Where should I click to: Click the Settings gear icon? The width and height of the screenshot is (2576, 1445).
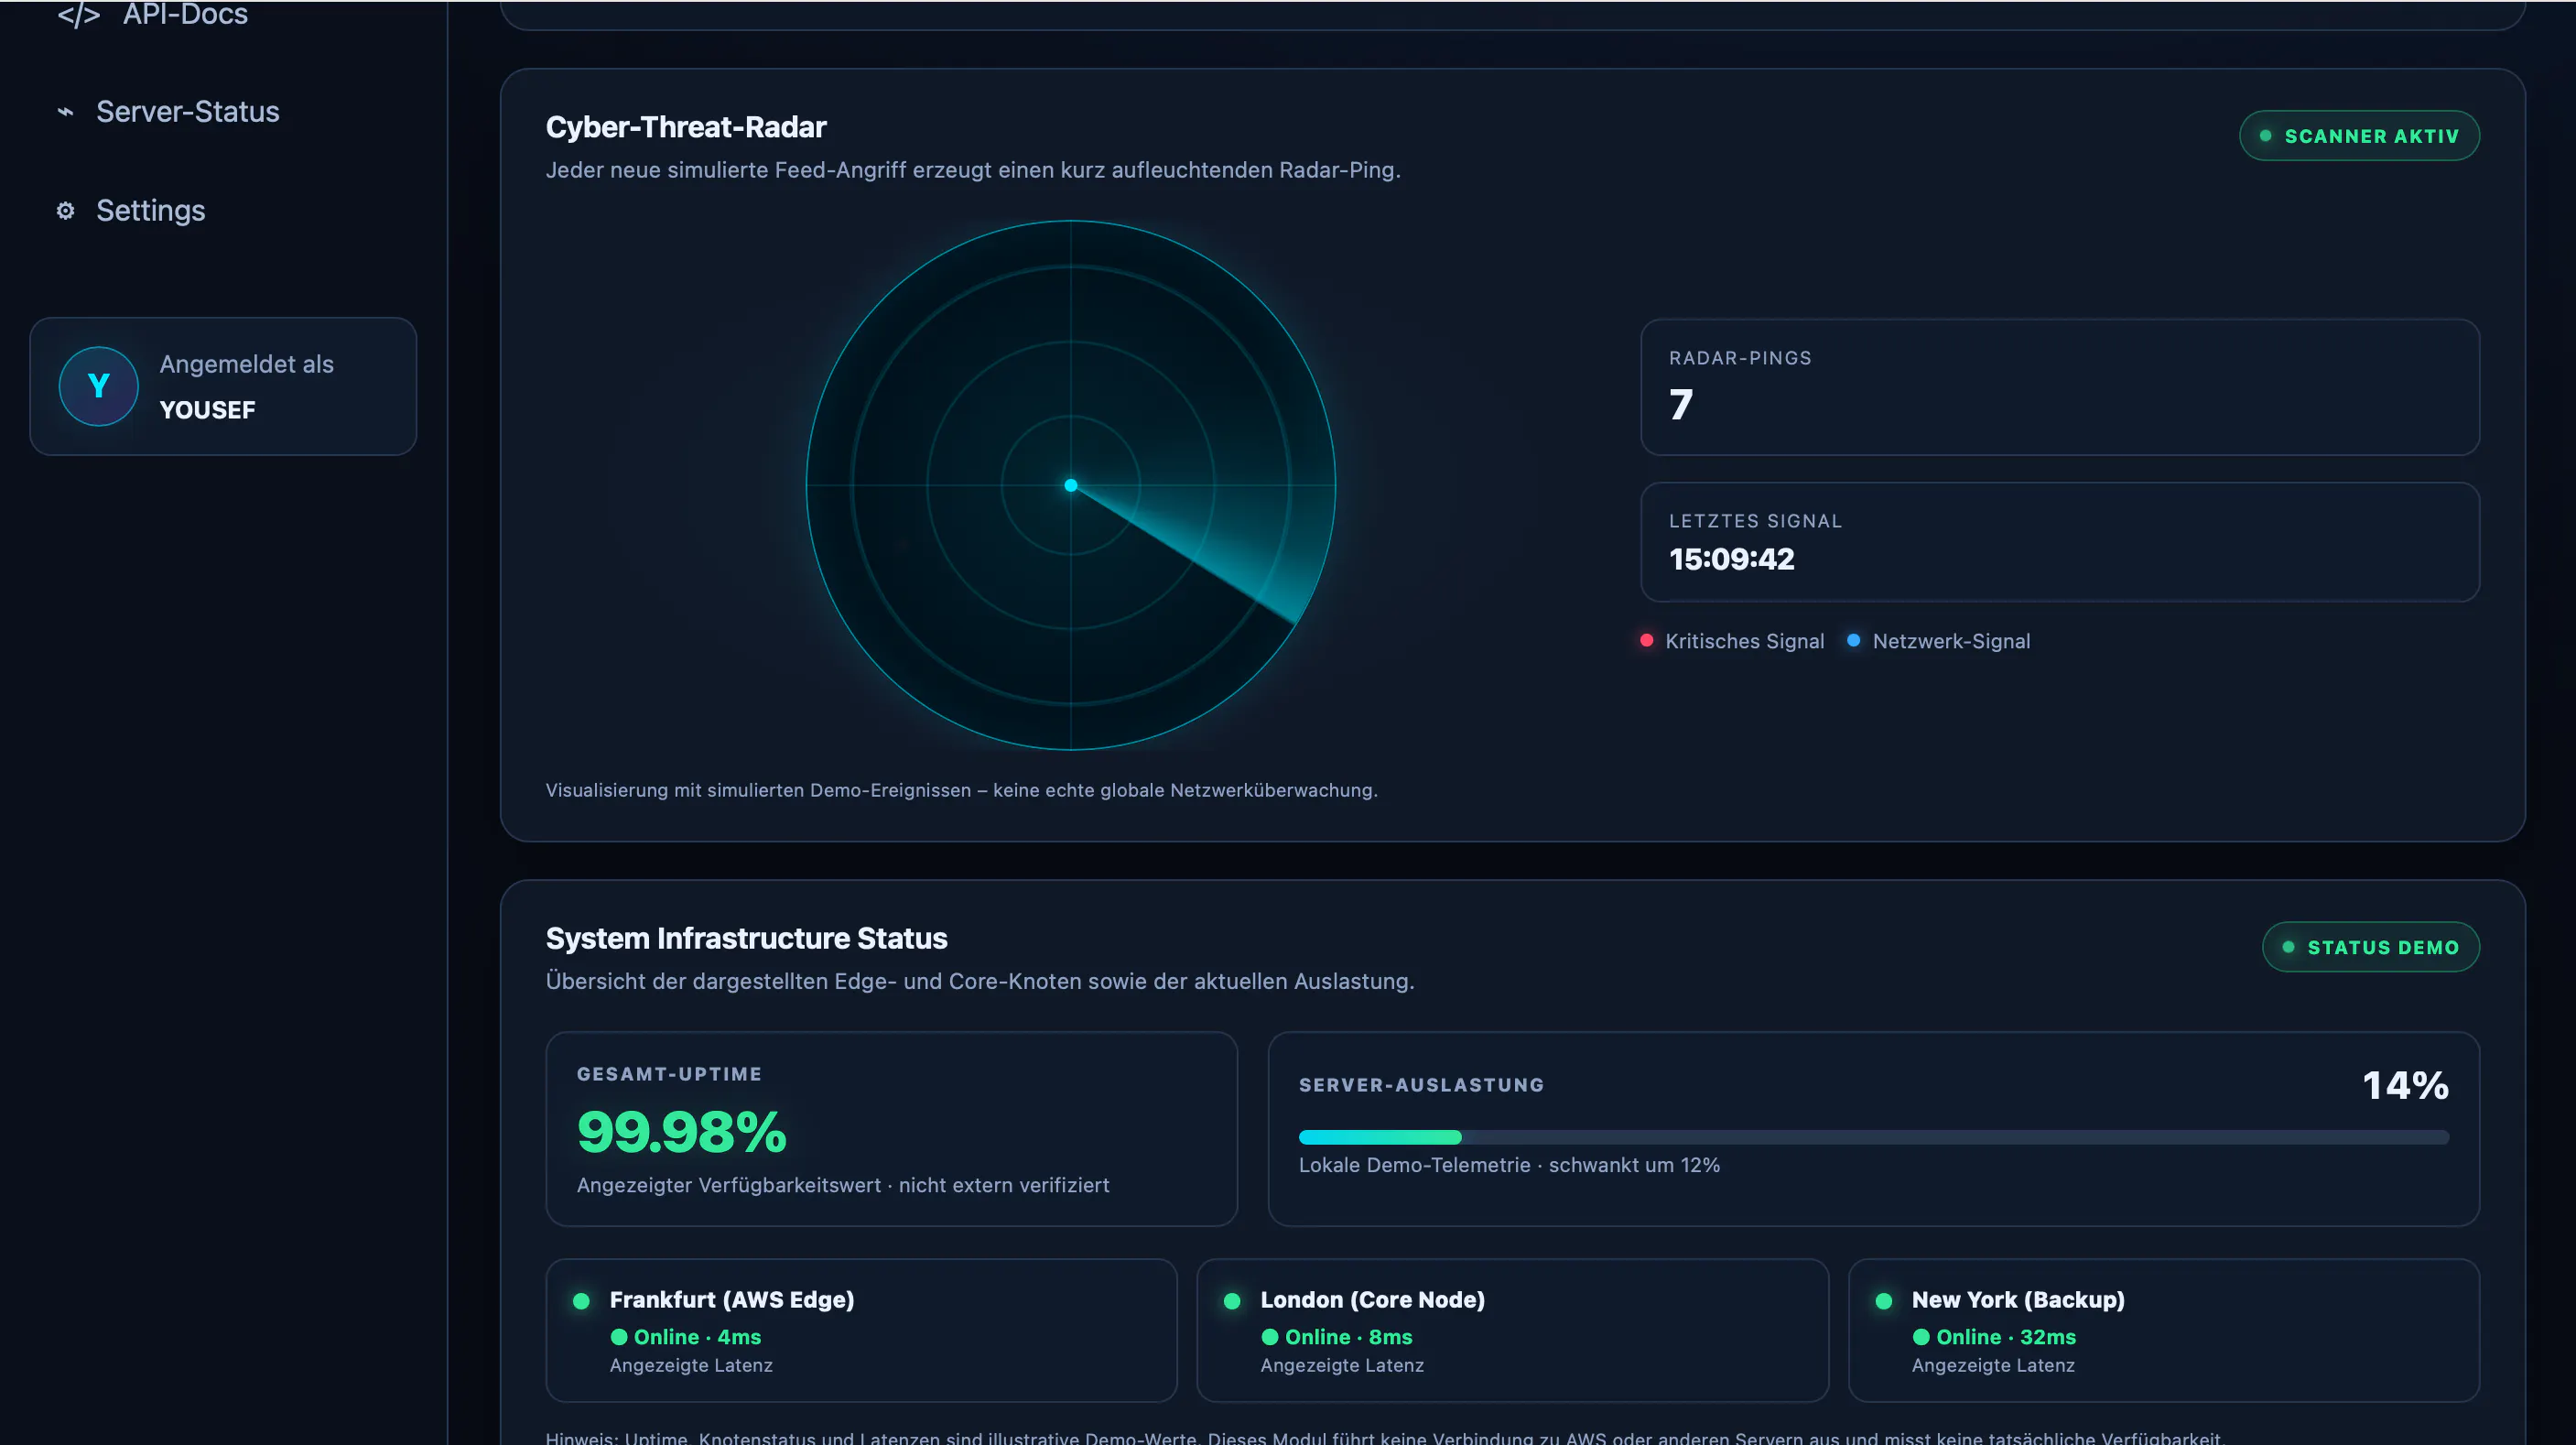tap(66, 210)
